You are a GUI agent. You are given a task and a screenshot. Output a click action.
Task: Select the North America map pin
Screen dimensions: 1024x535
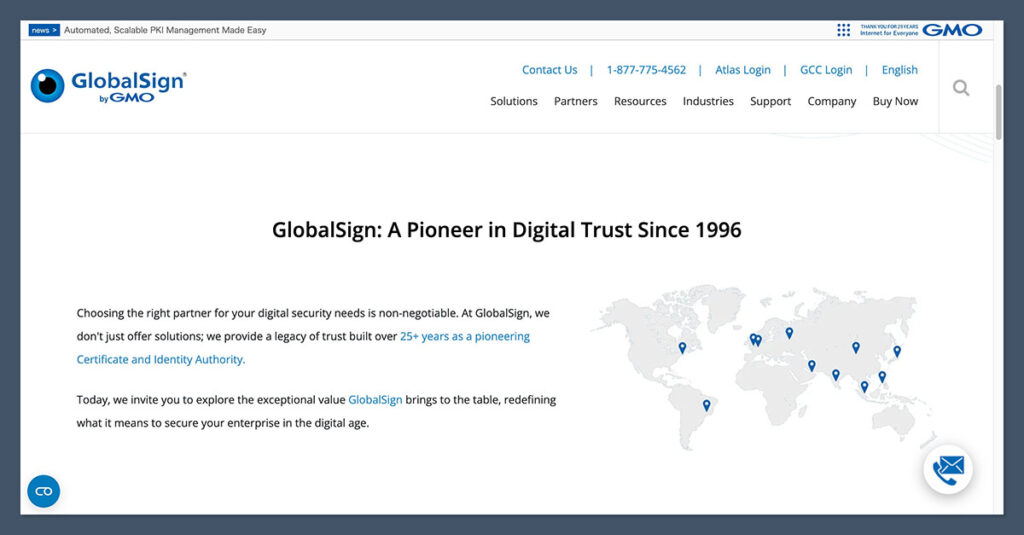pos(682,348)
